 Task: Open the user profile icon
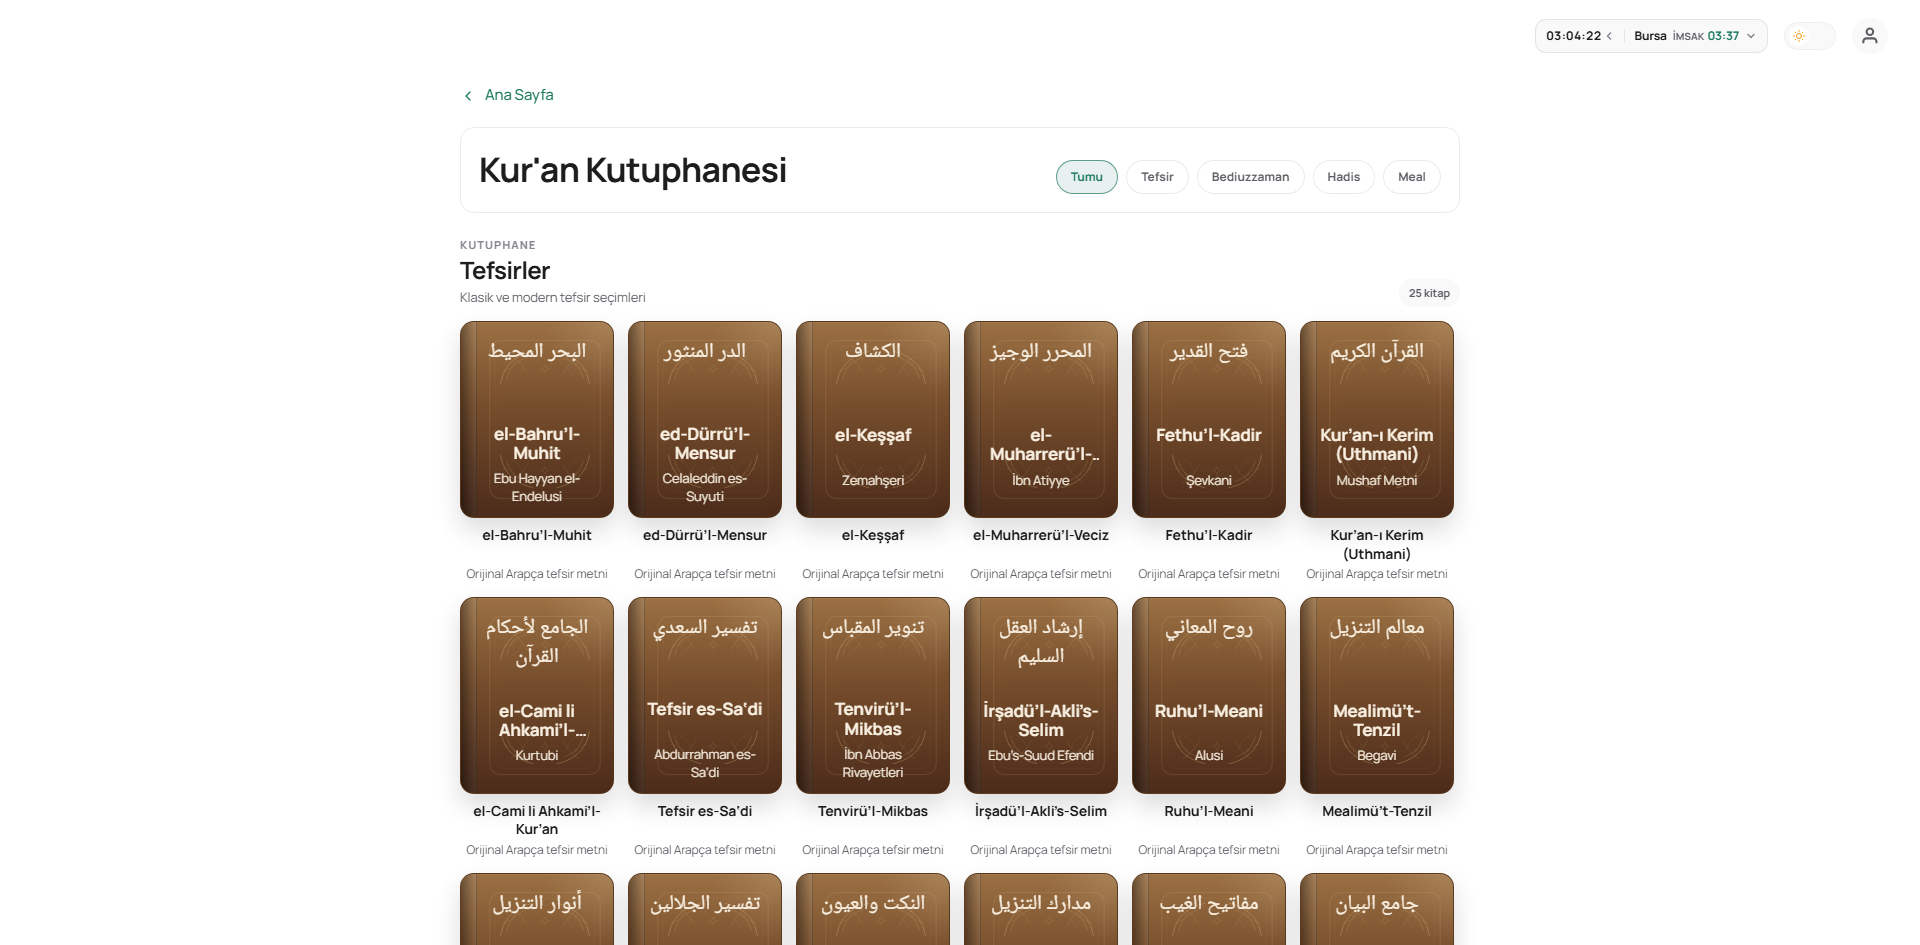click(1869, 36)
